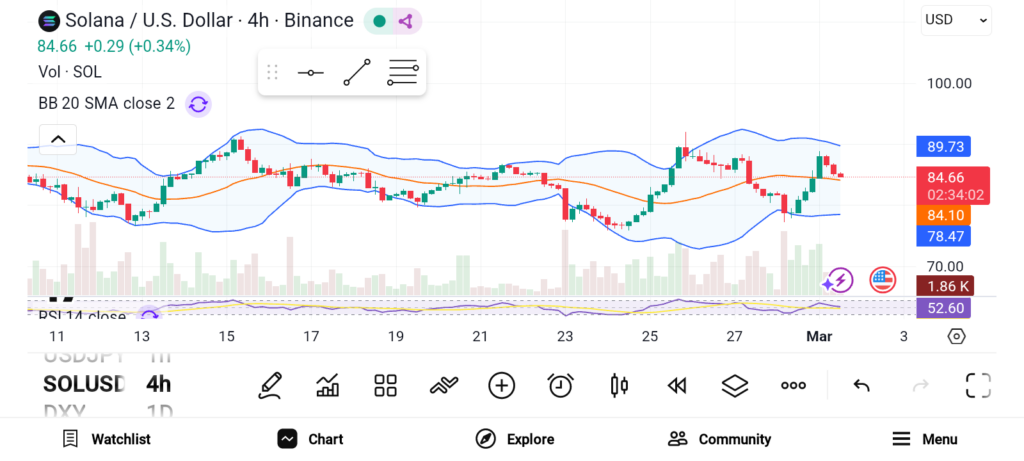
Task: Switch to the Watchlist tab
Action: pyautogui.click(x=106, y=439)
